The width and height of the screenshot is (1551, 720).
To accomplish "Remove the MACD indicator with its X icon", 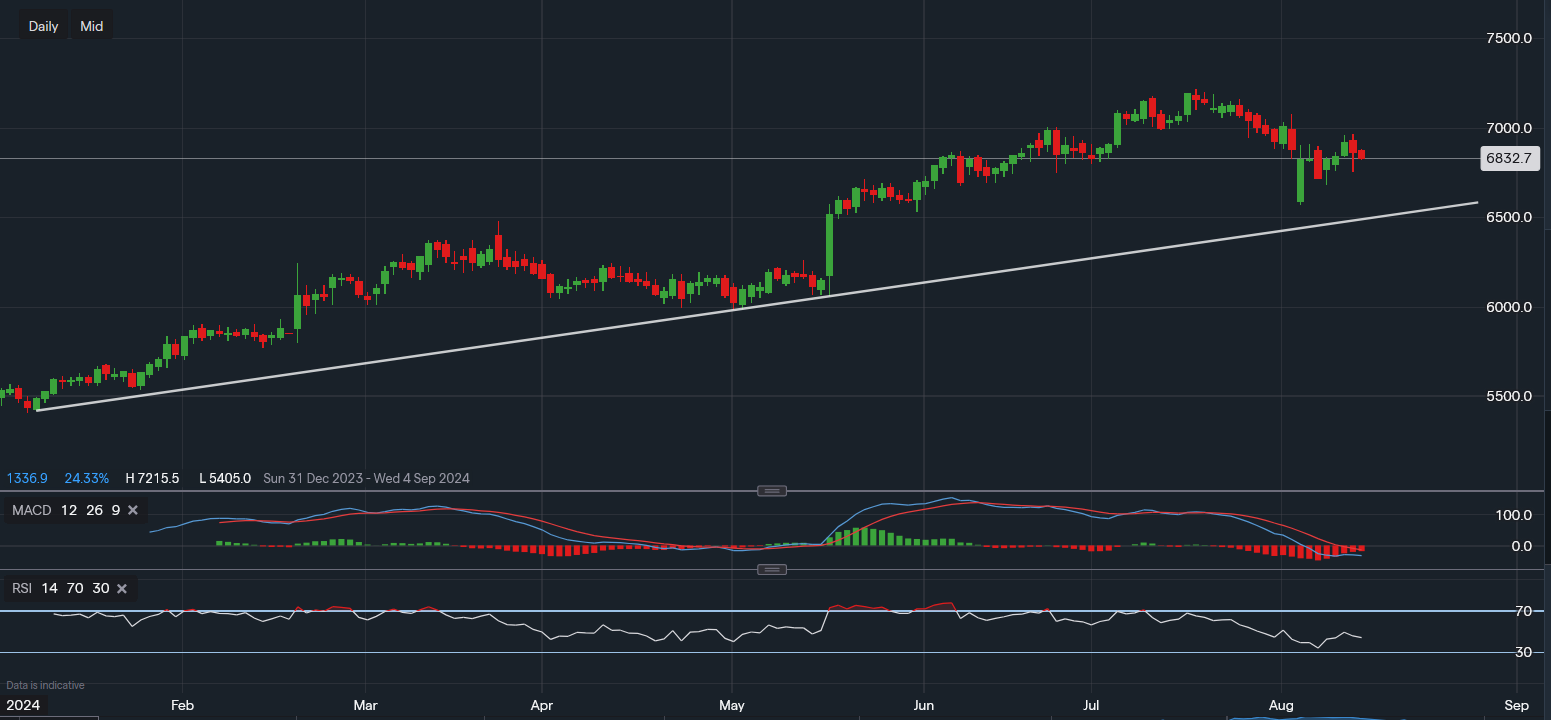I will (132, 511).
